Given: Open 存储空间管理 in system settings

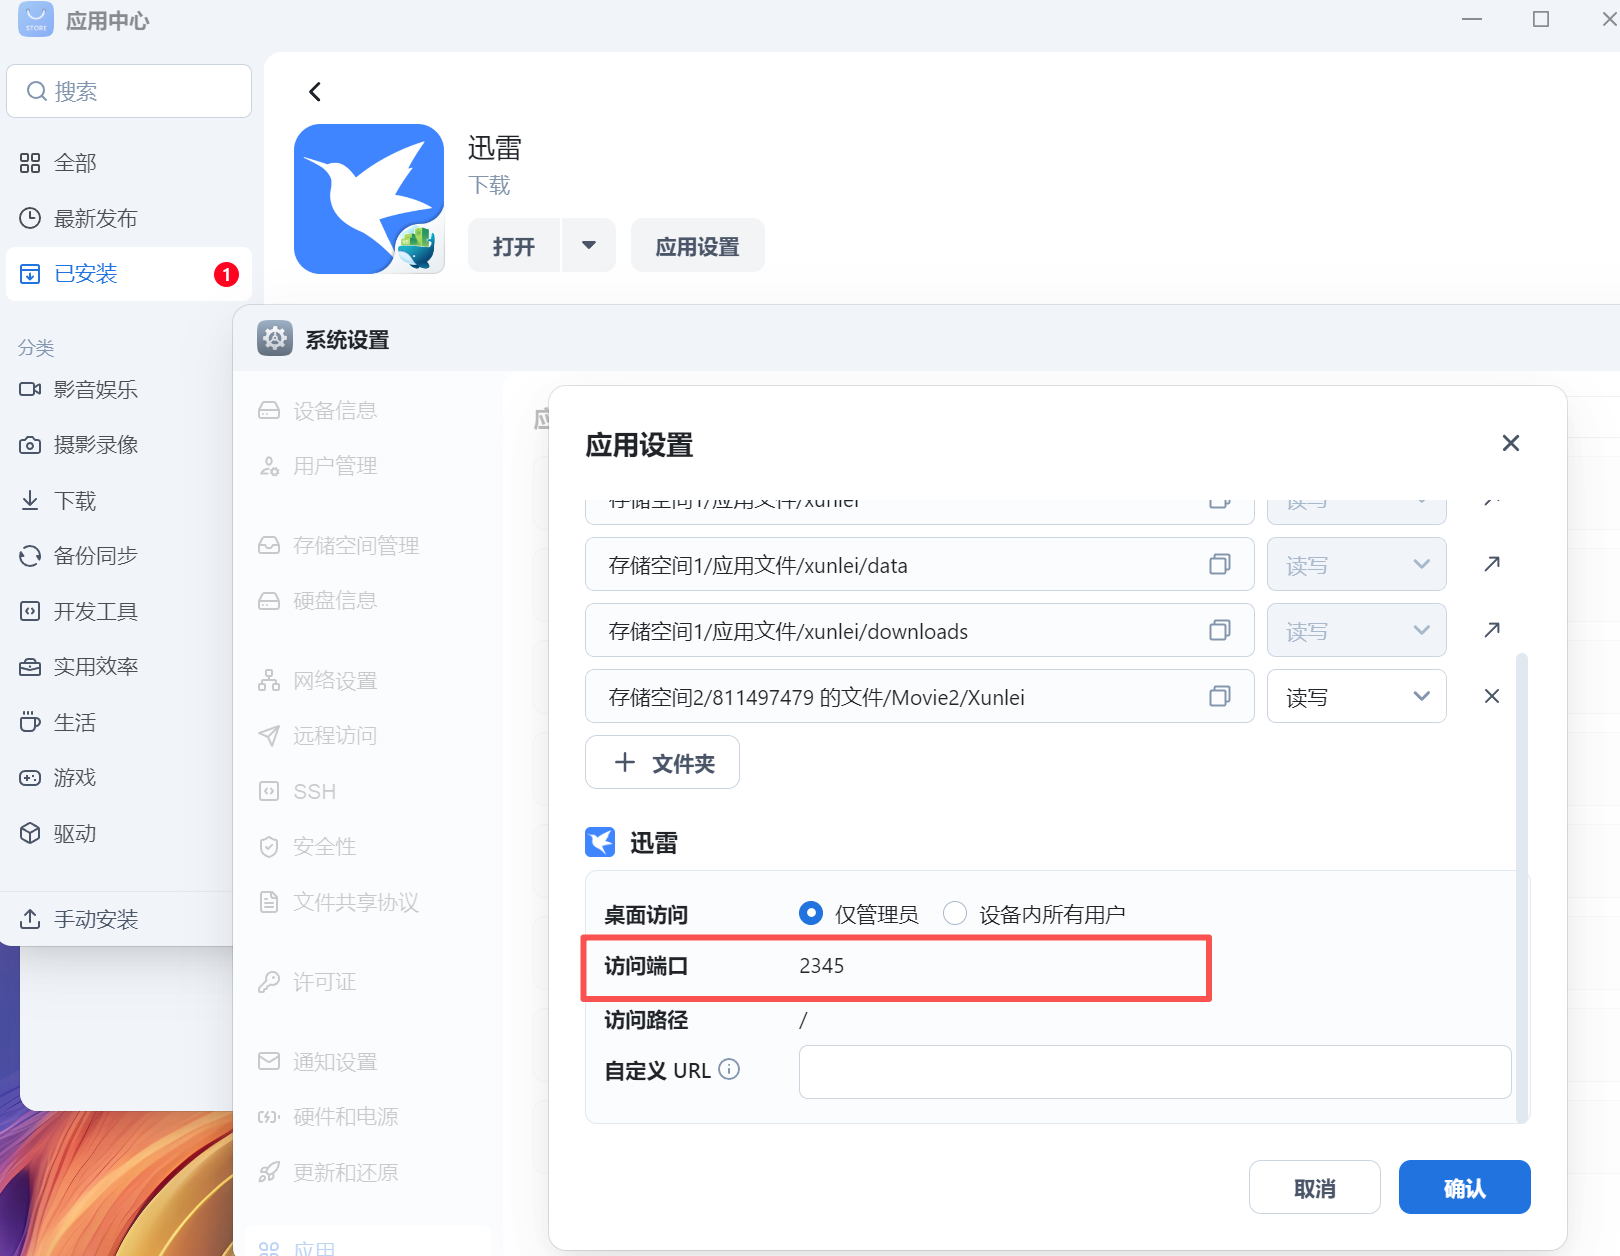Looking at the screenshot, I should tap(355, 546).
